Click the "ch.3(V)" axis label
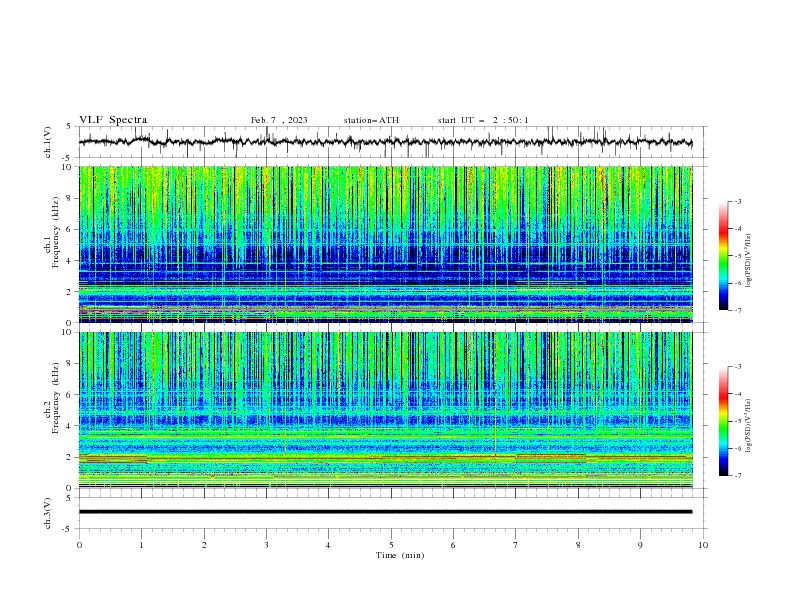Image resolution: width=792 pixels, height=612 pixels. tap(48, 513)
